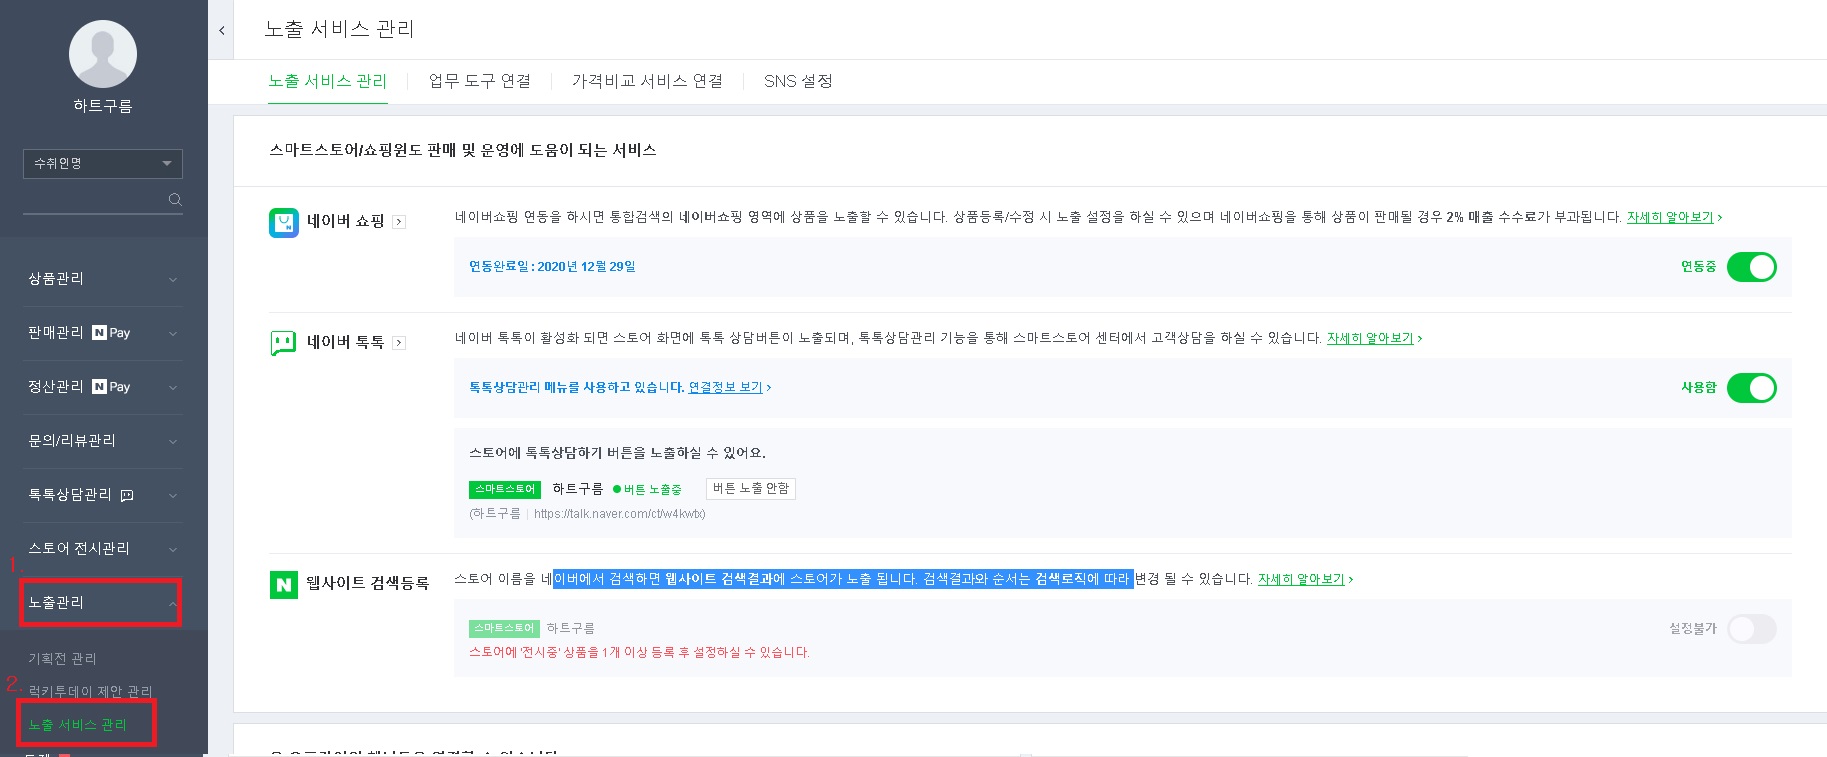This screenshot has height=757, width=1827.
Task: Click the disabled 설정불가 toggle
Action: click(1752, 629)
